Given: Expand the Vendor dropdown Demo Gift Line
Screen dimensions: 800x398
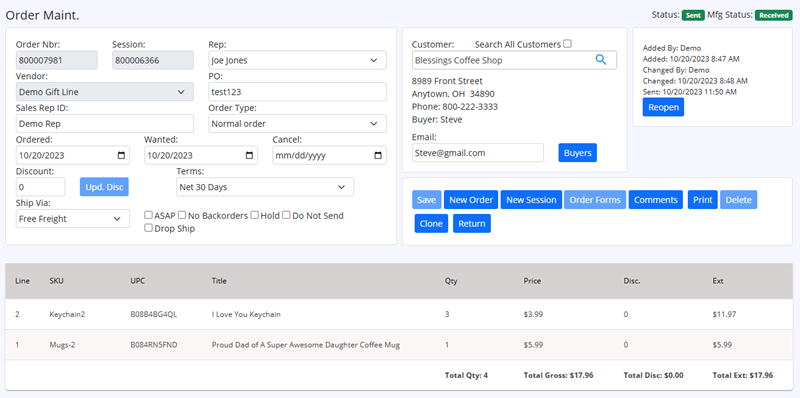Looking at the screenshot, I should [x=105, y=92].
